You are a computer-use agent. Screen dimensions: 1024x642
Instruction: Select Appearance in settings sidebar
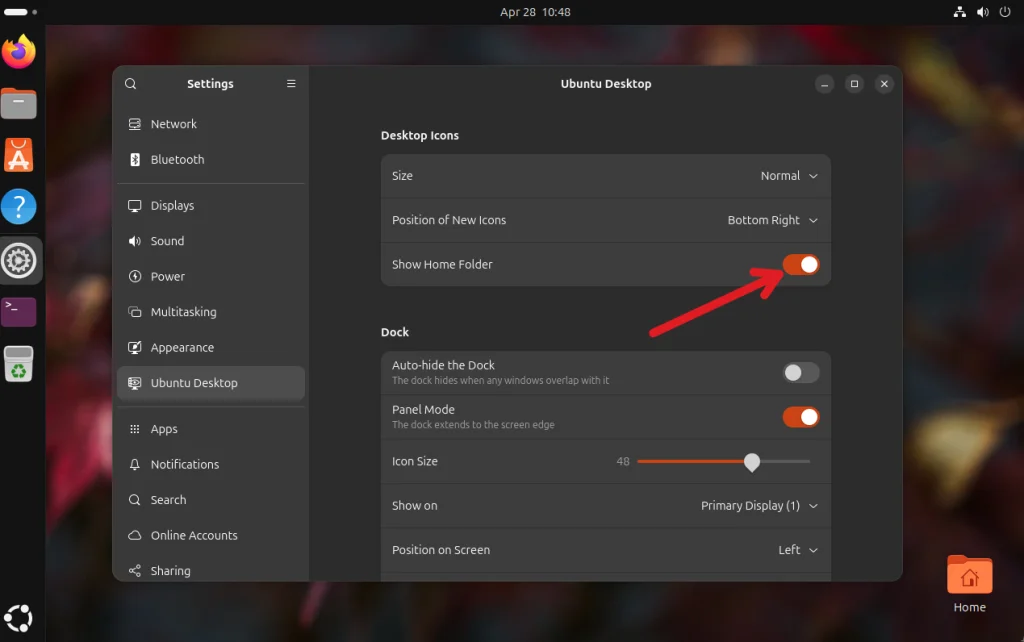[211, 347]
